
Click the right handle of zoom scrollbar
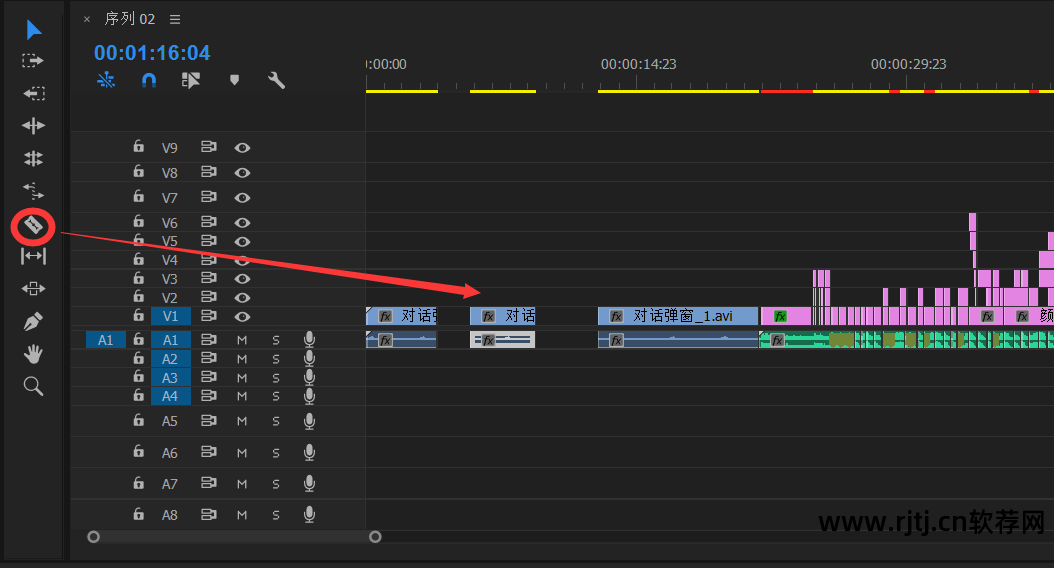375,537
